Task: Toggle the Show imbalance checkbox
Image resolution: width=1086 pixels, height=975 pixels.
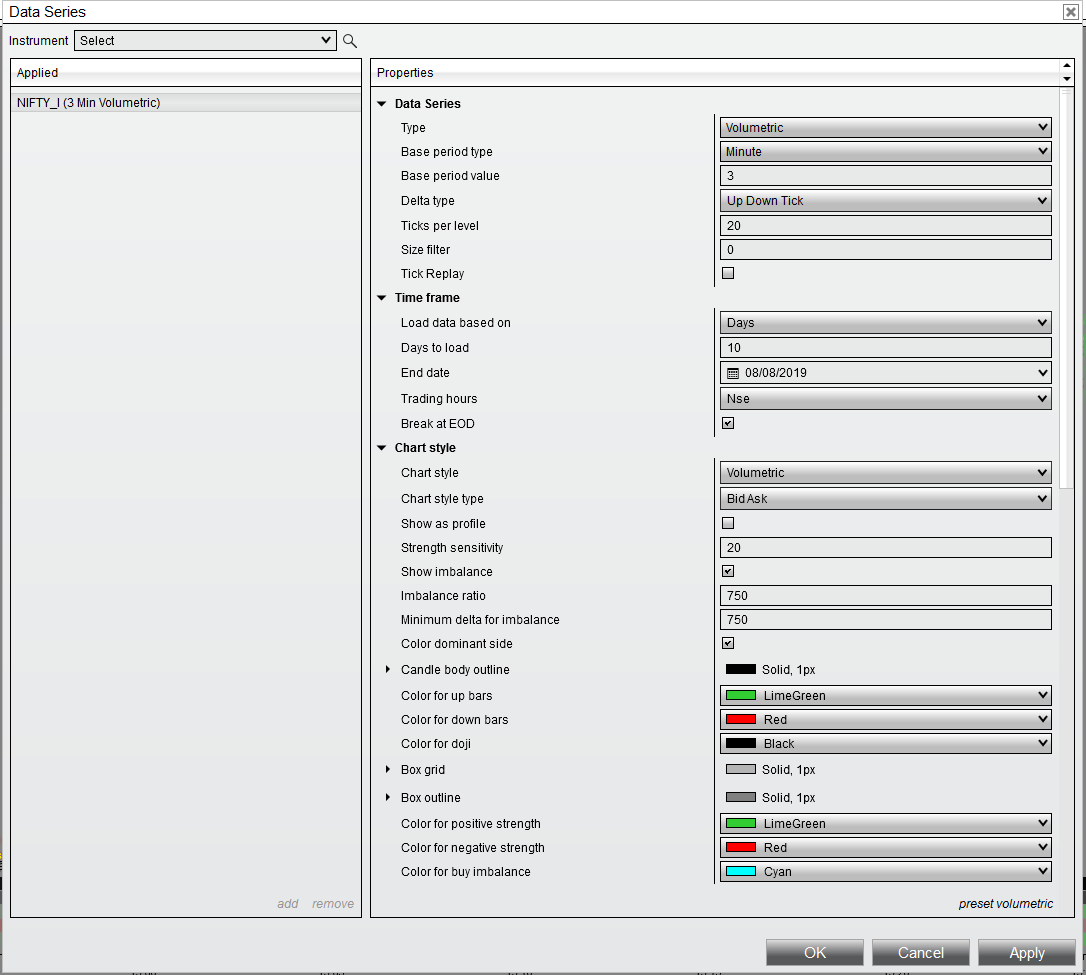Action: tap(728, 571)
